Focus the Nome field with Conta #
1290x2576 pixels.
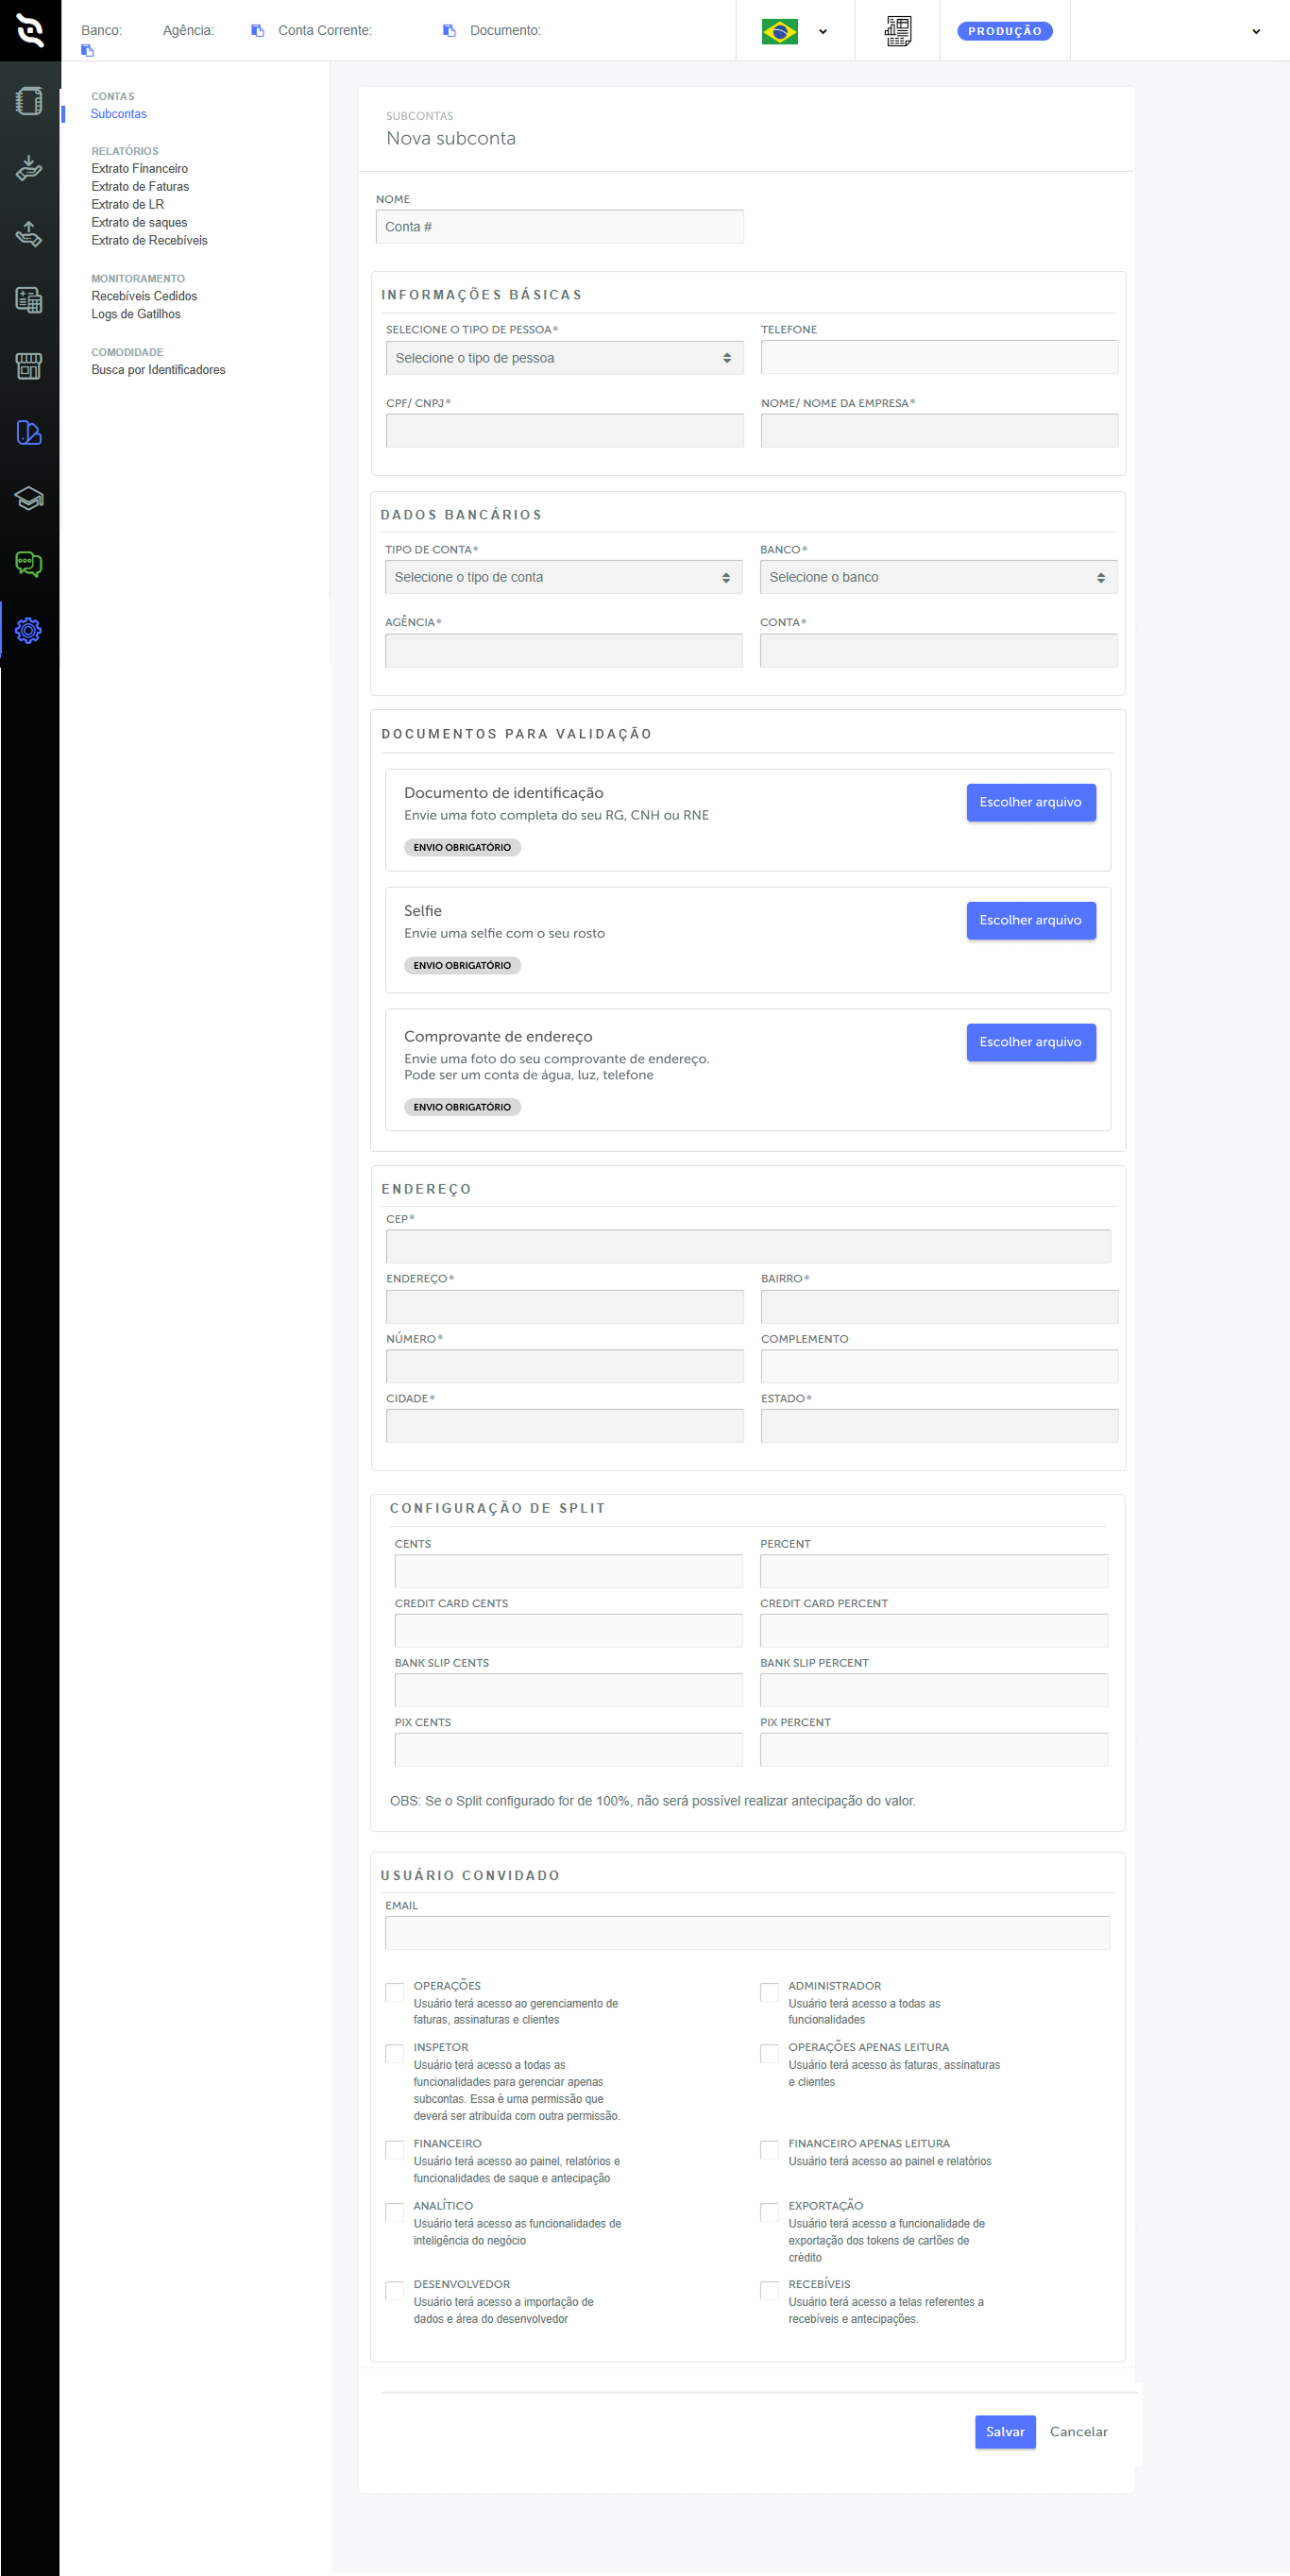[559, 227]
